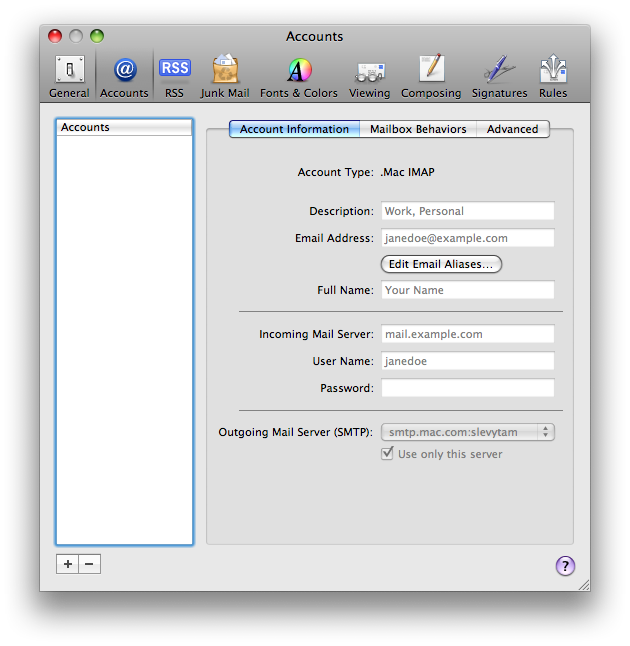Open Viewing preferences
Screen dimensions: 630x646
coord(369,76)
